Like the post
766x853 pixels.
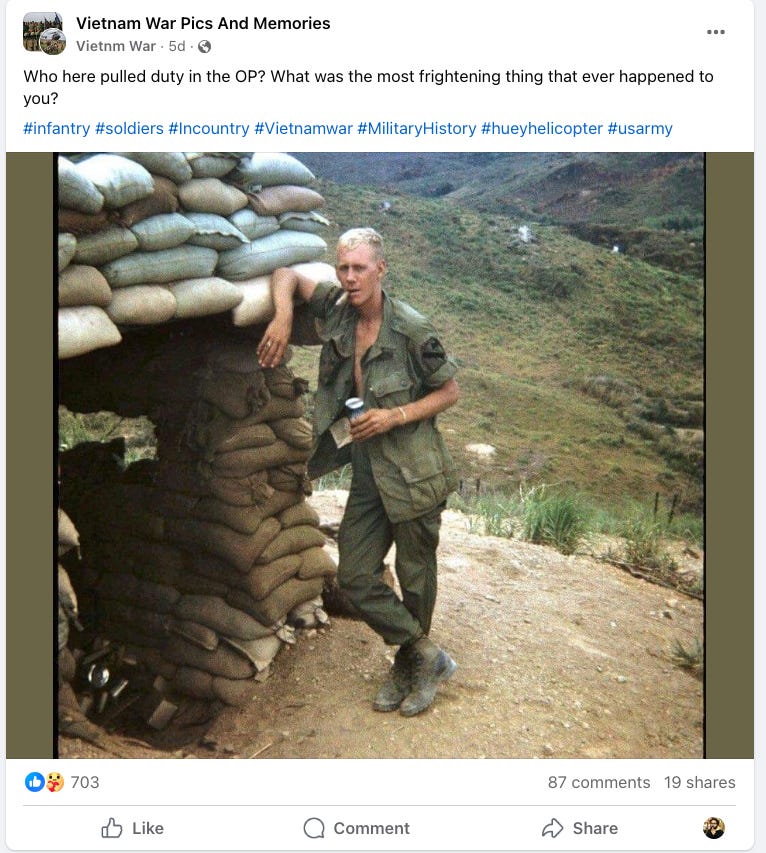pos(132,828)
